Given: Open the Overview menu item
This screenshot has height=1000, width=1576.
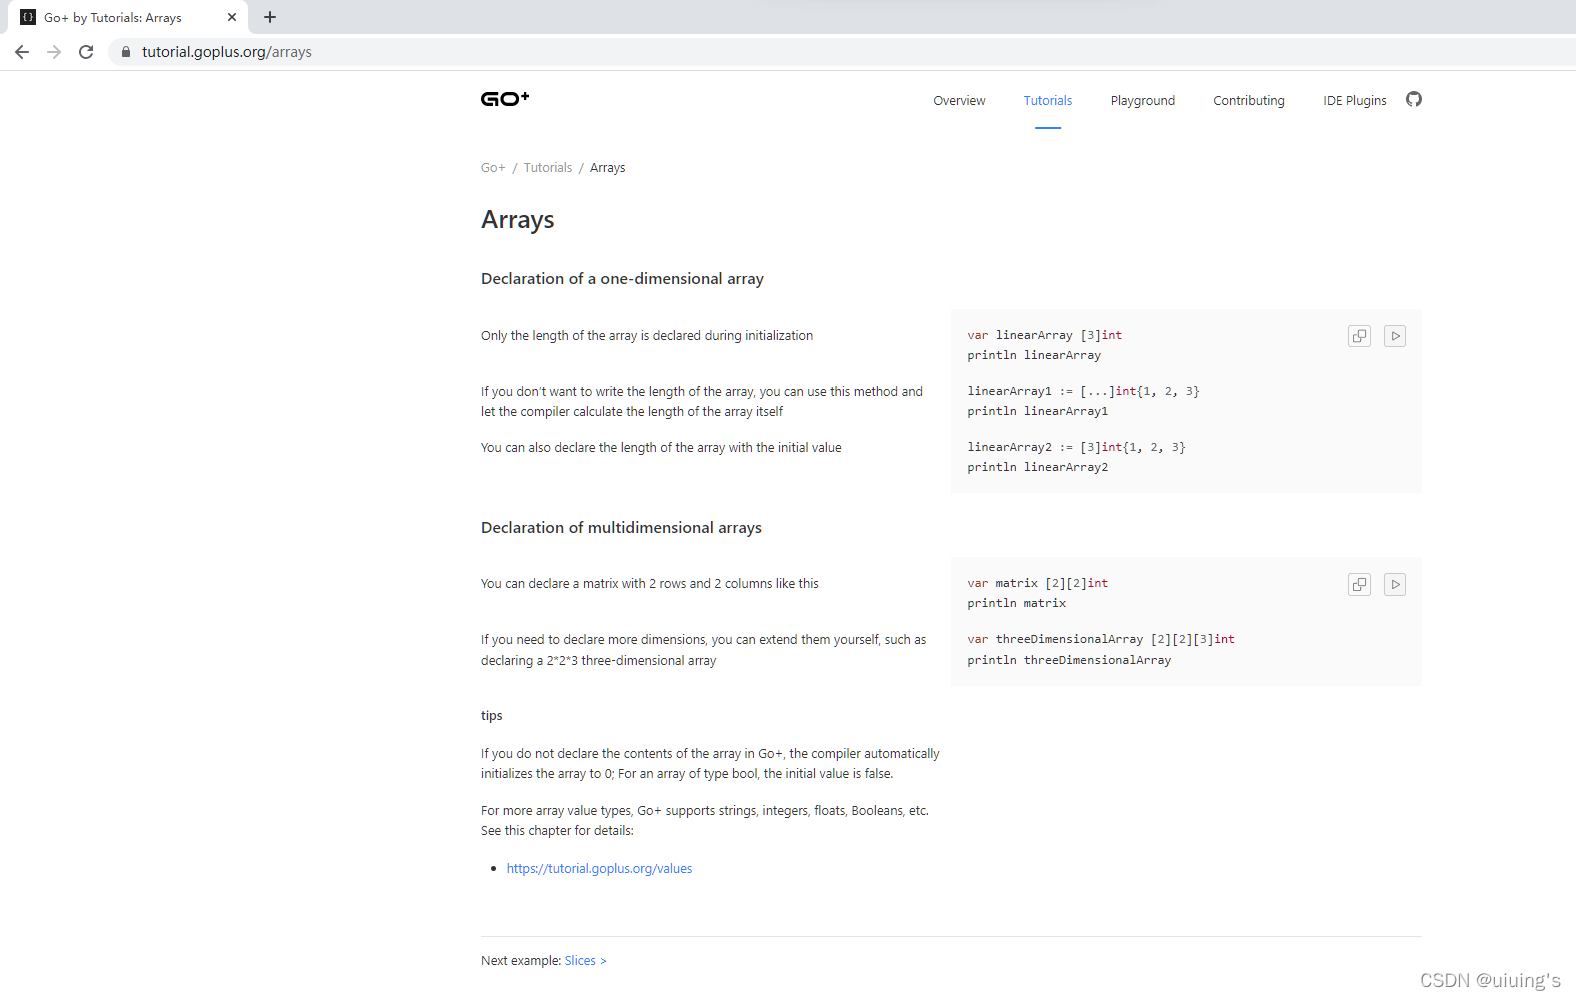Looking at the screenshot, I should coord(959,101).
